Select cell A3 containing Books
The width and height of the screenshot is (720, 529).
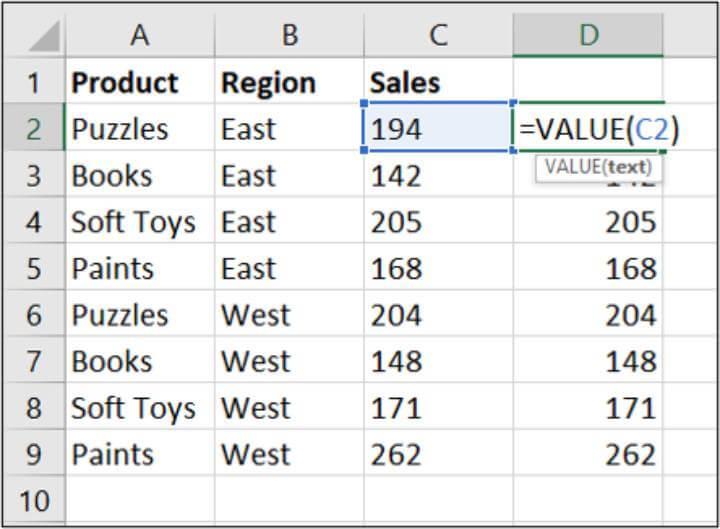(x=139, y=176)
